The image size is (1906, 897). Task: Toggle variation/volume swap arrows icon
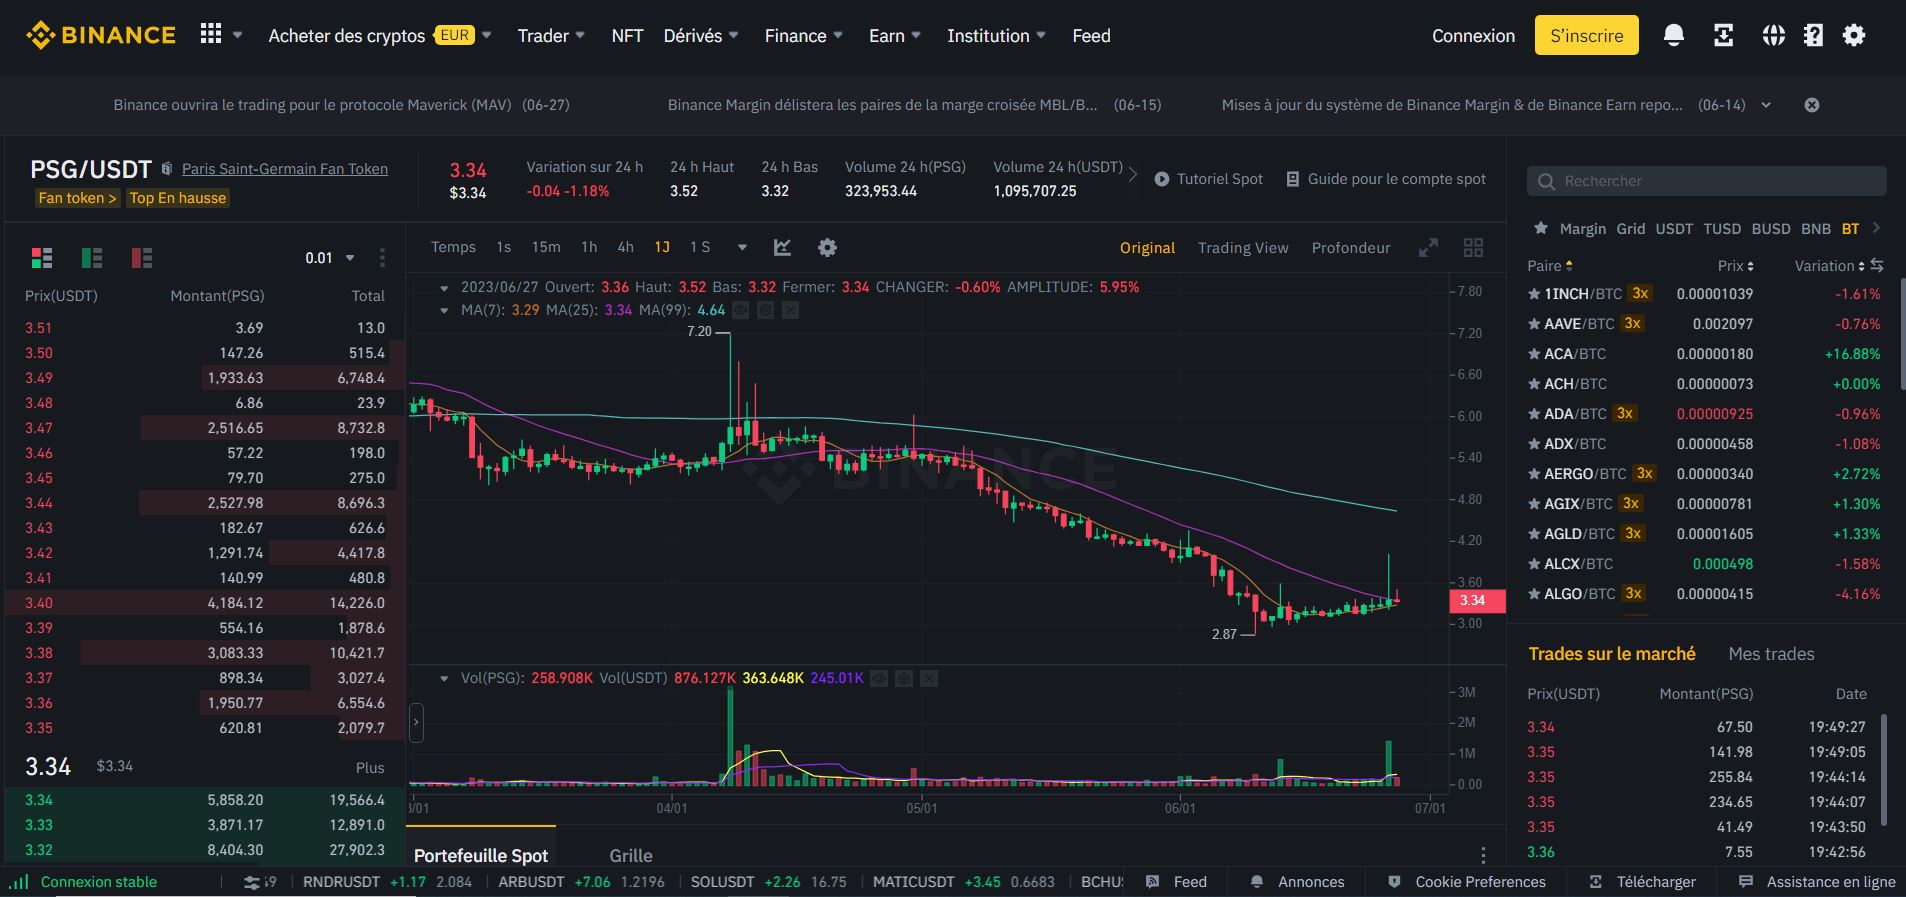1877,265
